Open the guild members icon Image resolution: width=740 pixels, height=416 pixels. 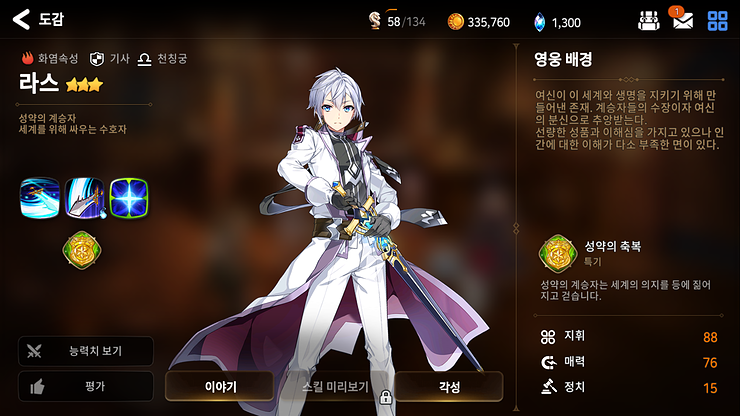648,21
